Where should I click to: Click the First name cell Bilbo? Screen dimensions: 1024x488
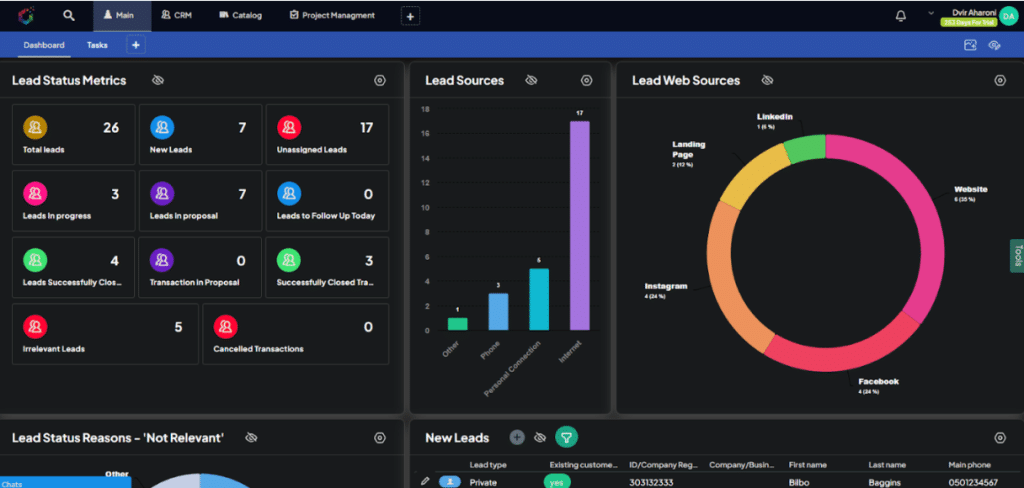[800, 483]
